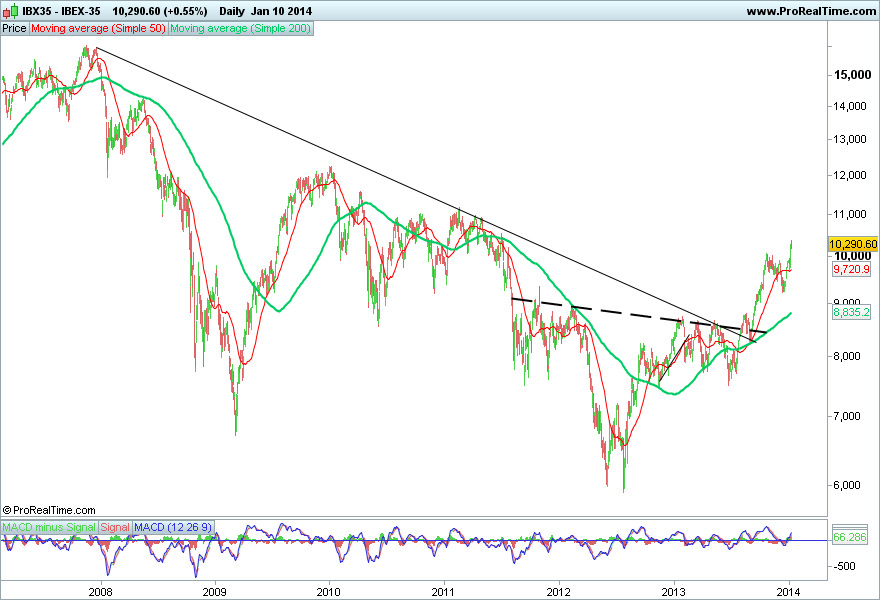Click the 2010 year label on time axis

pyautogui.click(x=328, y=592)
